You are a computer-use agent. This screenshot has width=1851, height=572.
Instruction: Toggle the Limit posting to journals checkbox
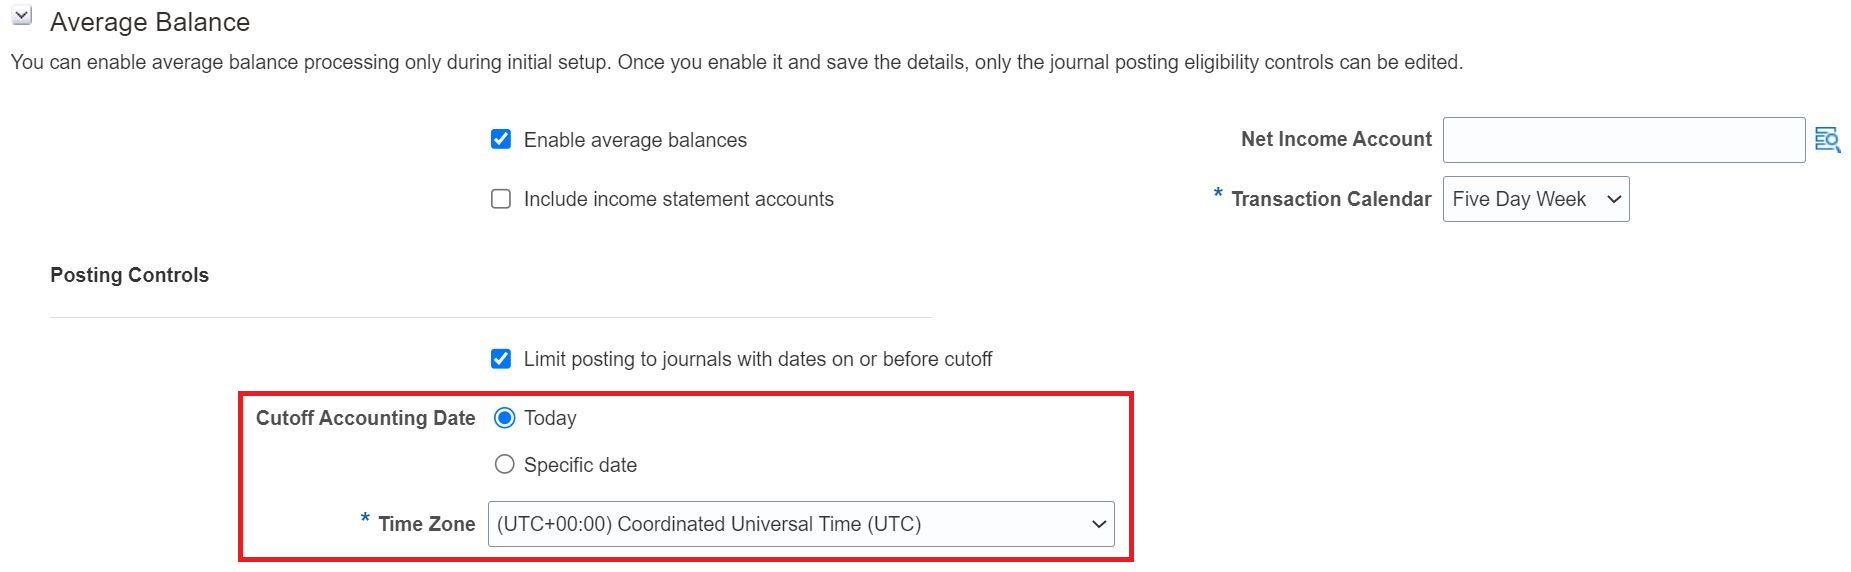point(501,359)
